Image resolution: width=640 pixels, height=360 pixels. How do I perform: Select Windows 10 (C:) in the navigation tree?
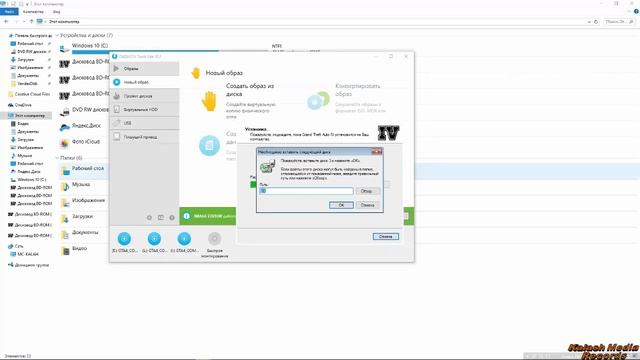(29, 180)
